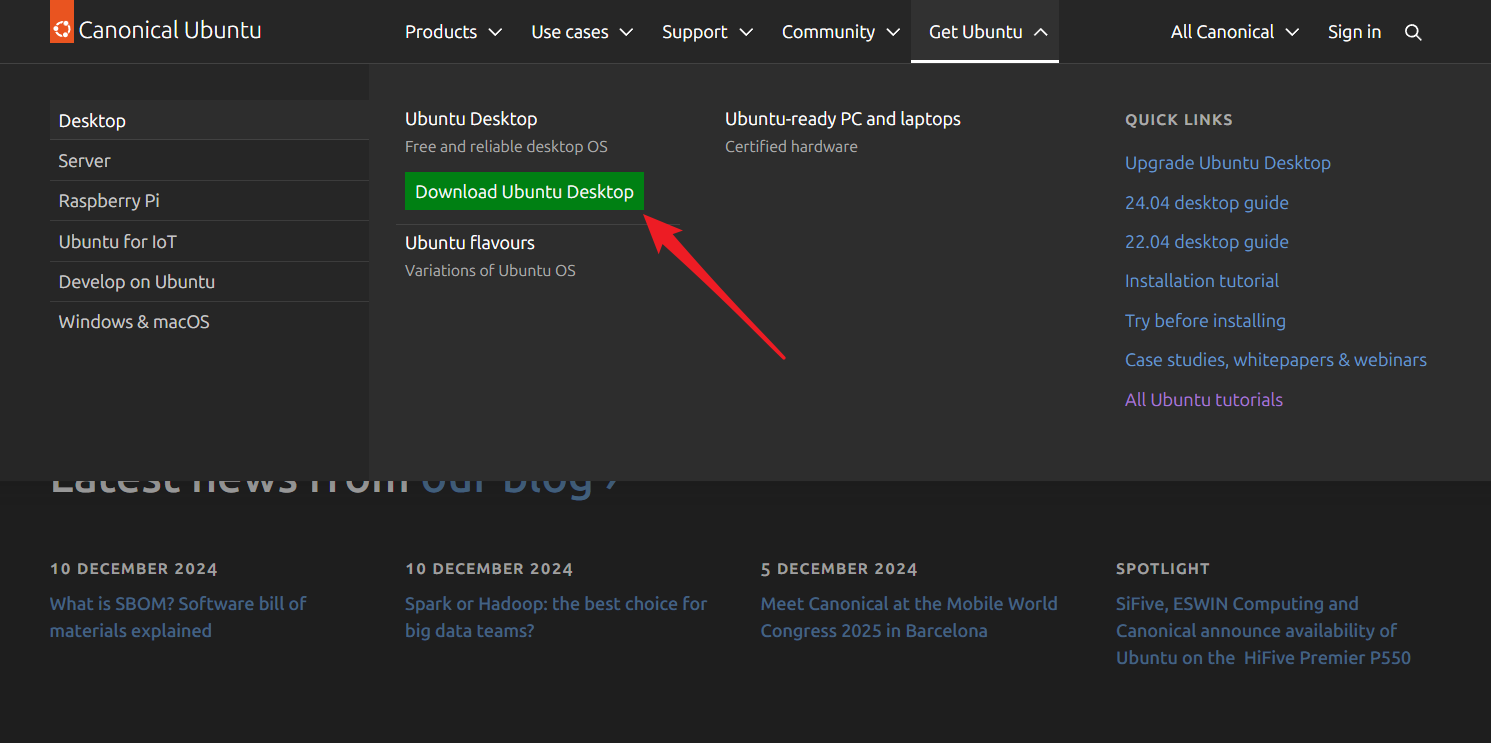Expand the All Canonical dropdown

[x=1235, y=32]
